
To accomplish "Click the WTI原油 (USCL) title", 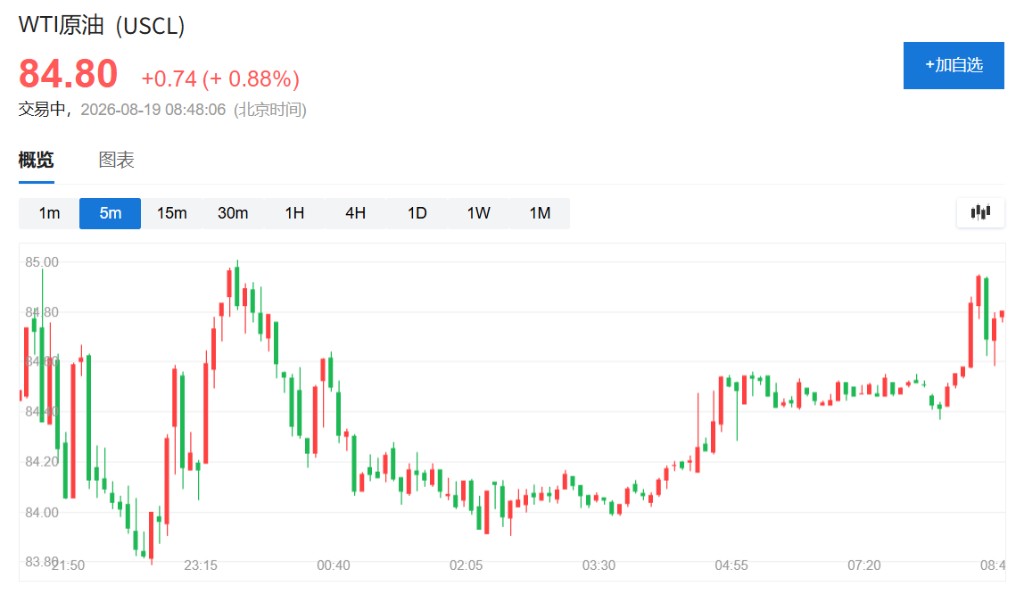I will [x=102, y=25].
